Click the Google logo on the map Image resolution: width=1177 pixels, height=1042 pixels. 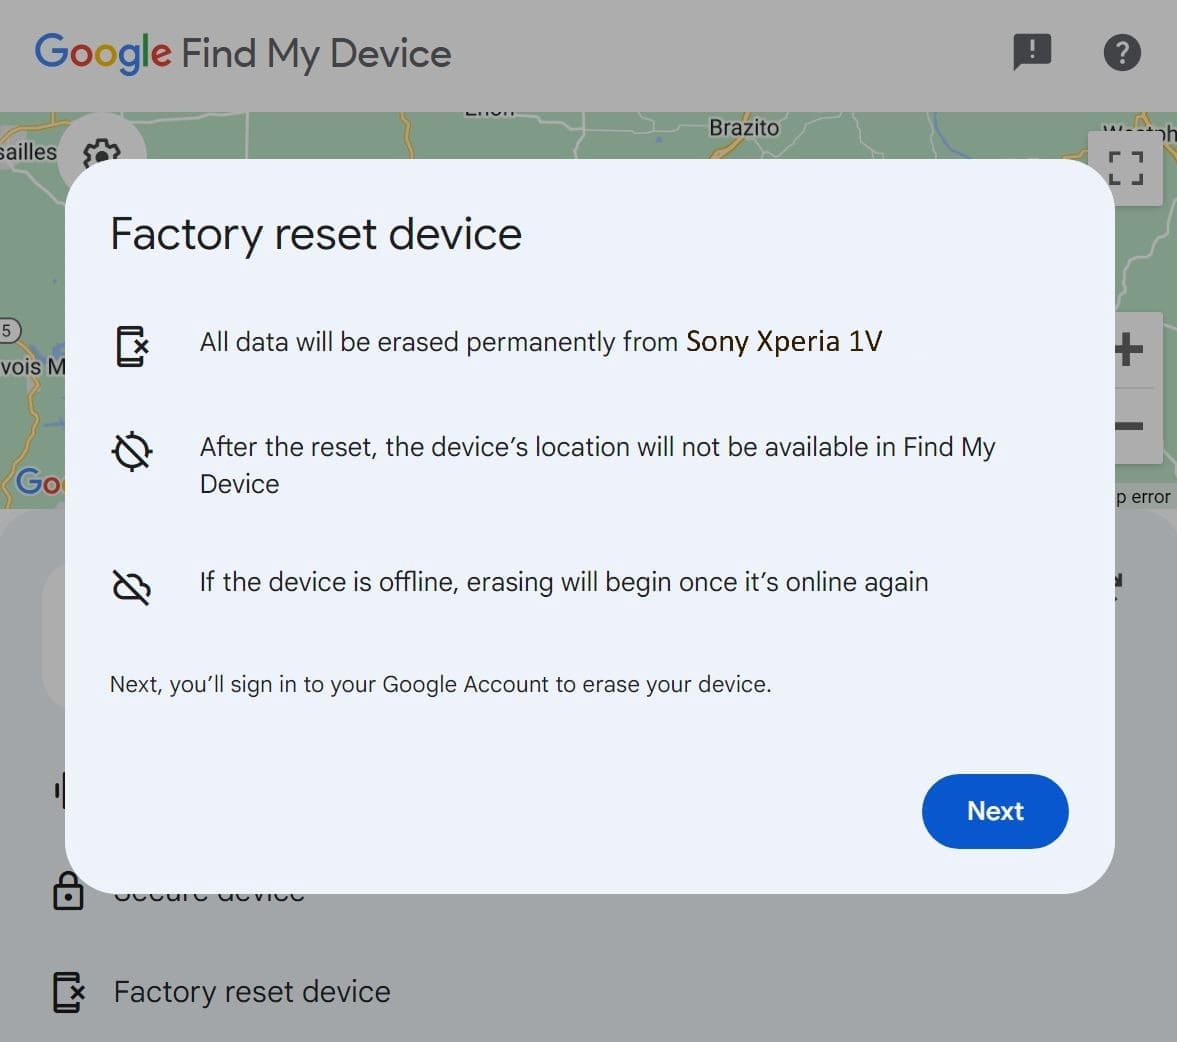(x=39, y=481)
